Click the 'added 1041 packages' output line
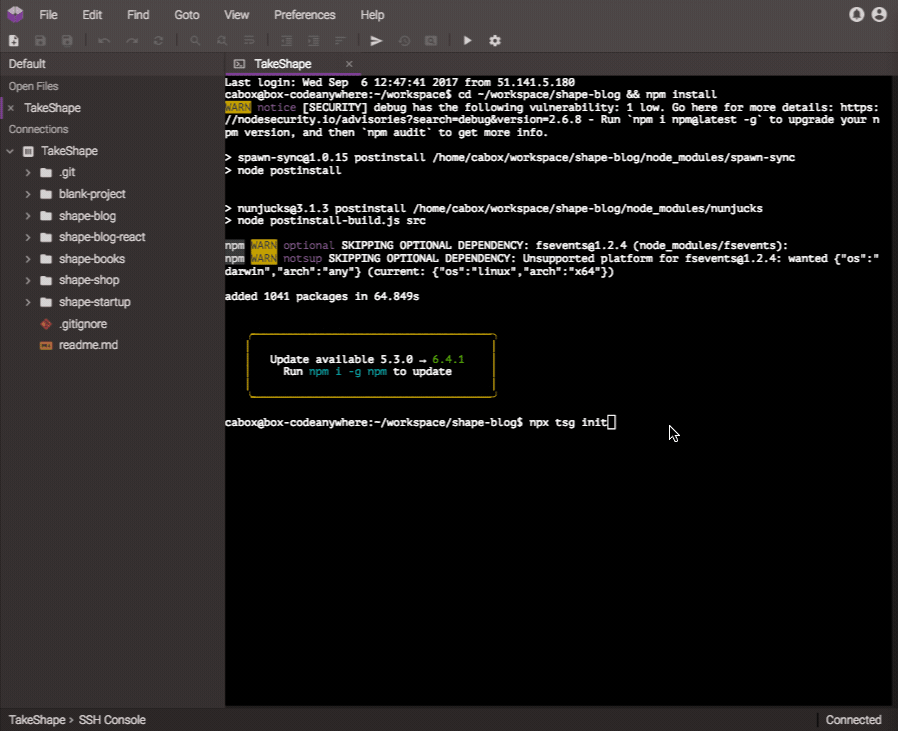Viewport: 898px width, 731px height. coord(322,297)
